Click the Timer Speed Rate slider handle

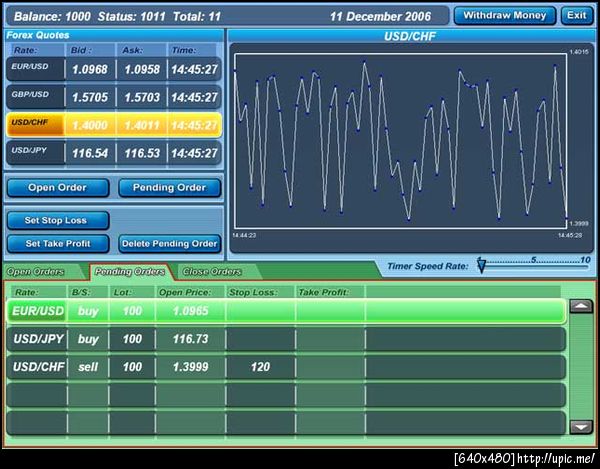coord(481,266)
